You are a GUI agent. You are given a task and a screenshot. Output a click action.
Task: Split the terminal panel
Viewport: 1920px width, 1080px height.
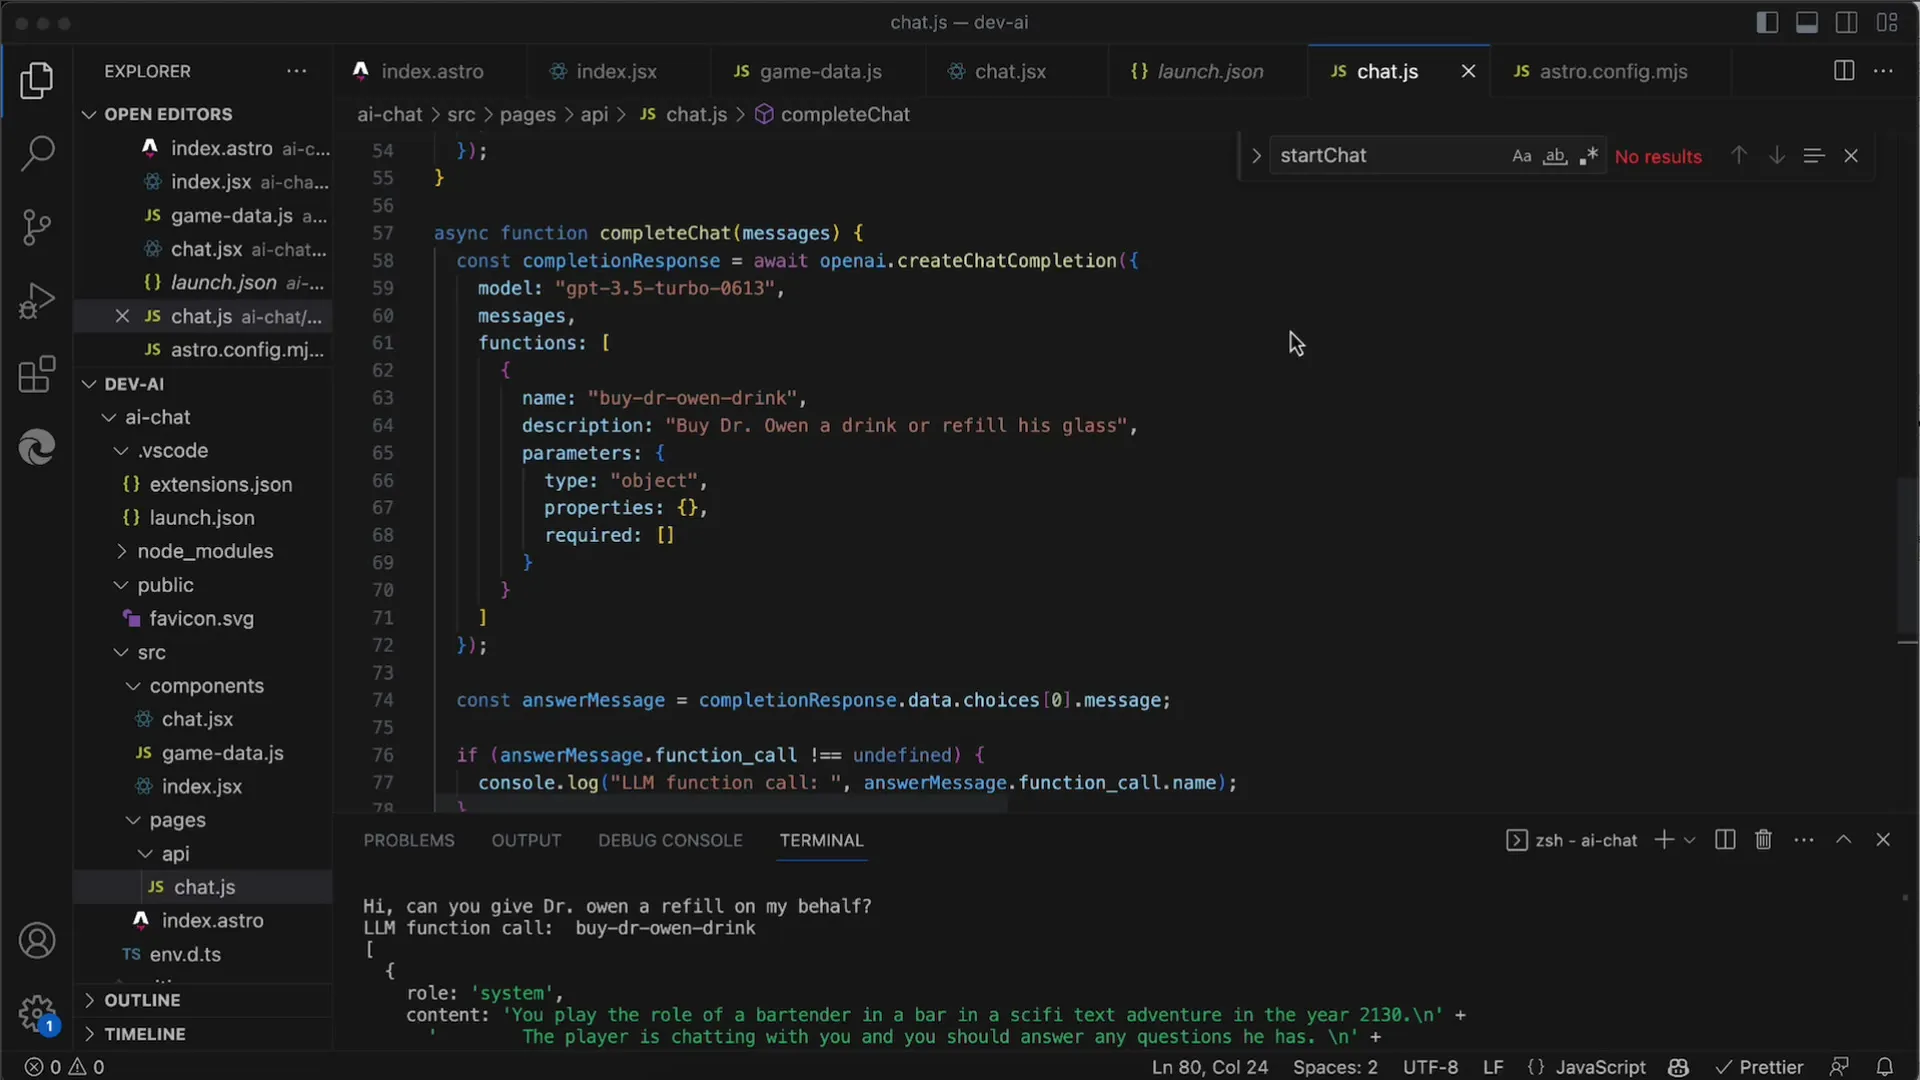click(x=1725, y=840)
